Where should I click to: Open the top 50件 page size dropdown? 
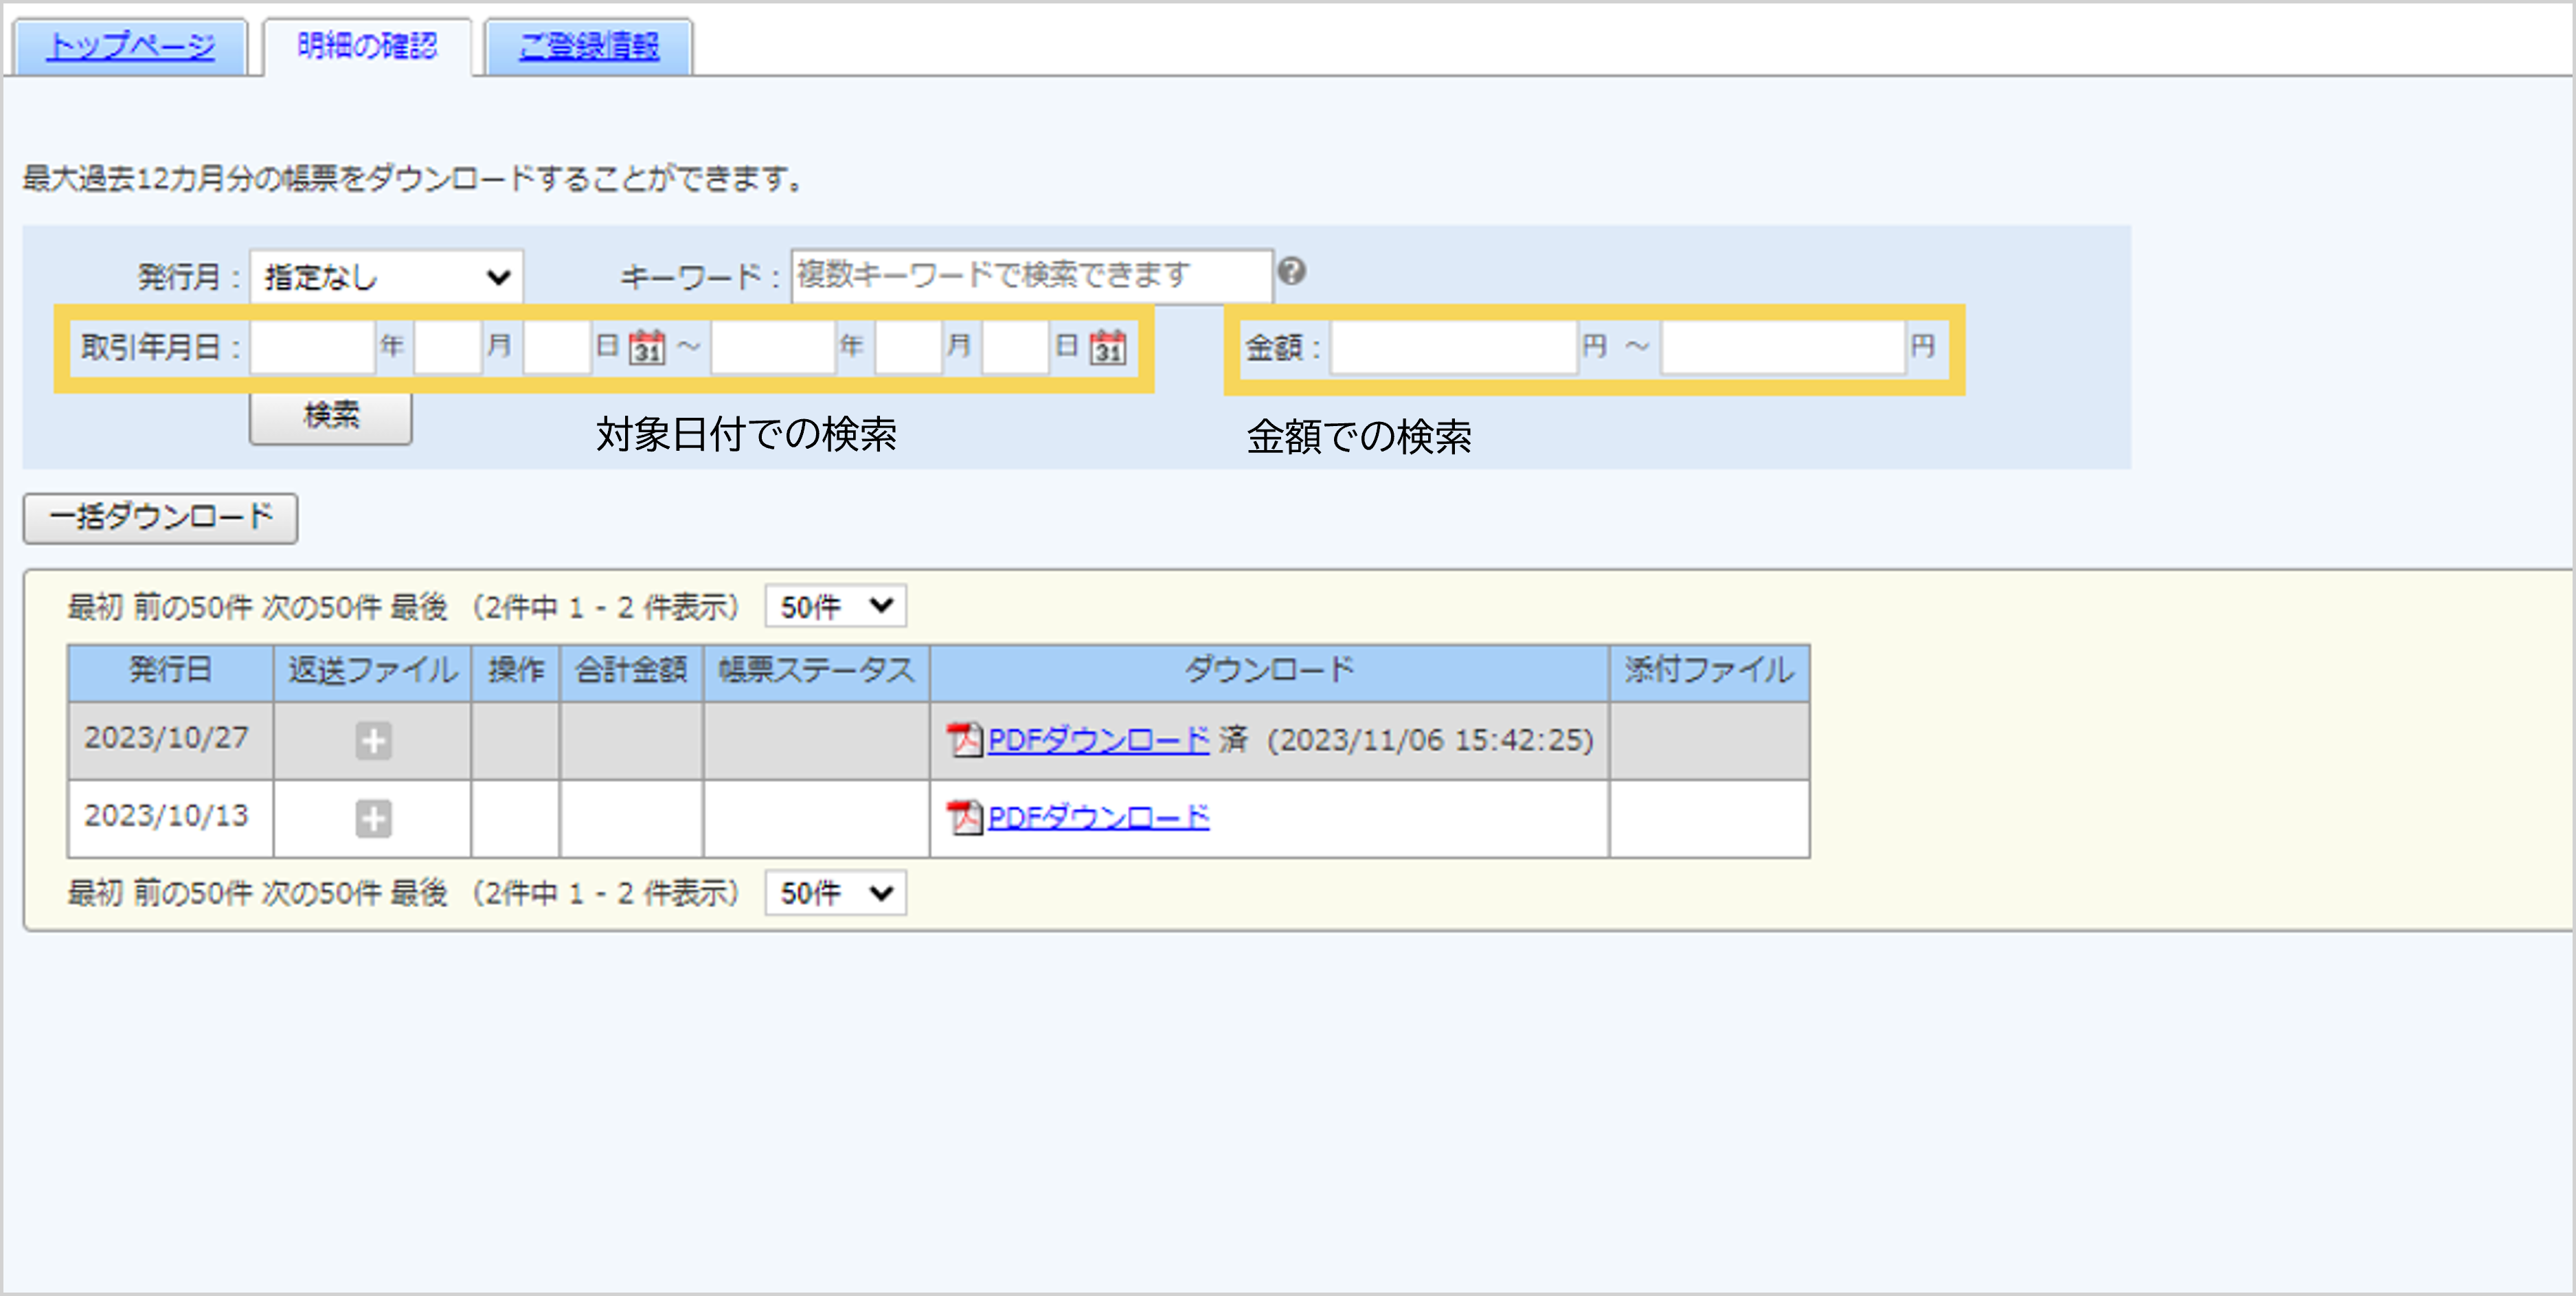tap(834, 605)
